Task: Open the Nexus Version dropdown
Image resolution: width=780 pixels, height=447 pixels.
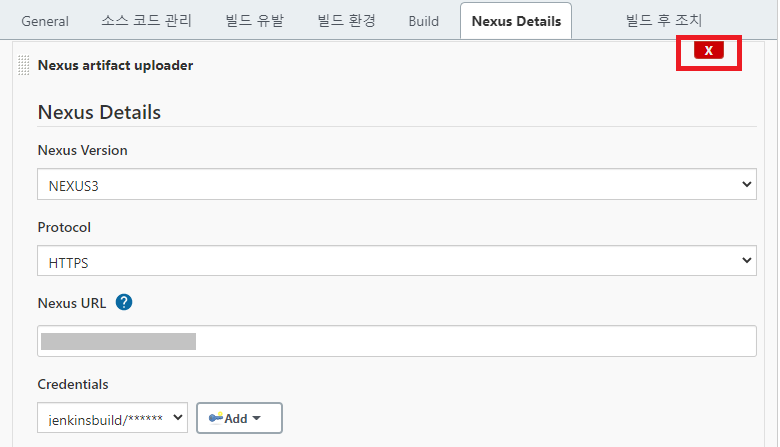Action: click(x=397, y=184)
